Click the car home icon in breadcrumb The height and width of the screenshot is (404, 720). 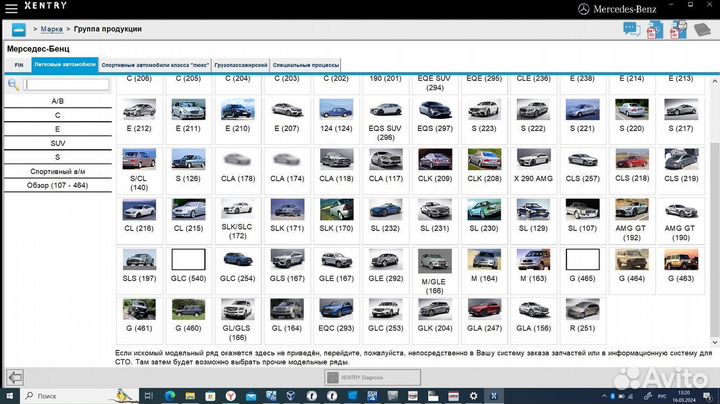pyautogui.click(x=19, y=30)
